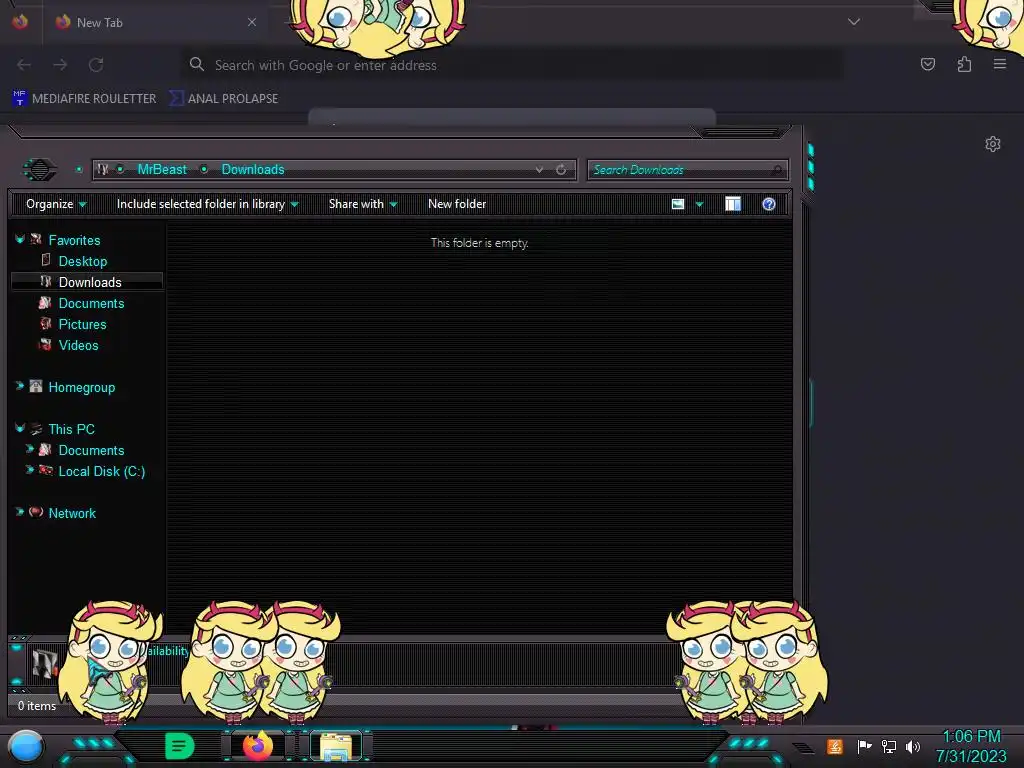
Task: Toggle the preview pane icon
Action: pos(733,204)
